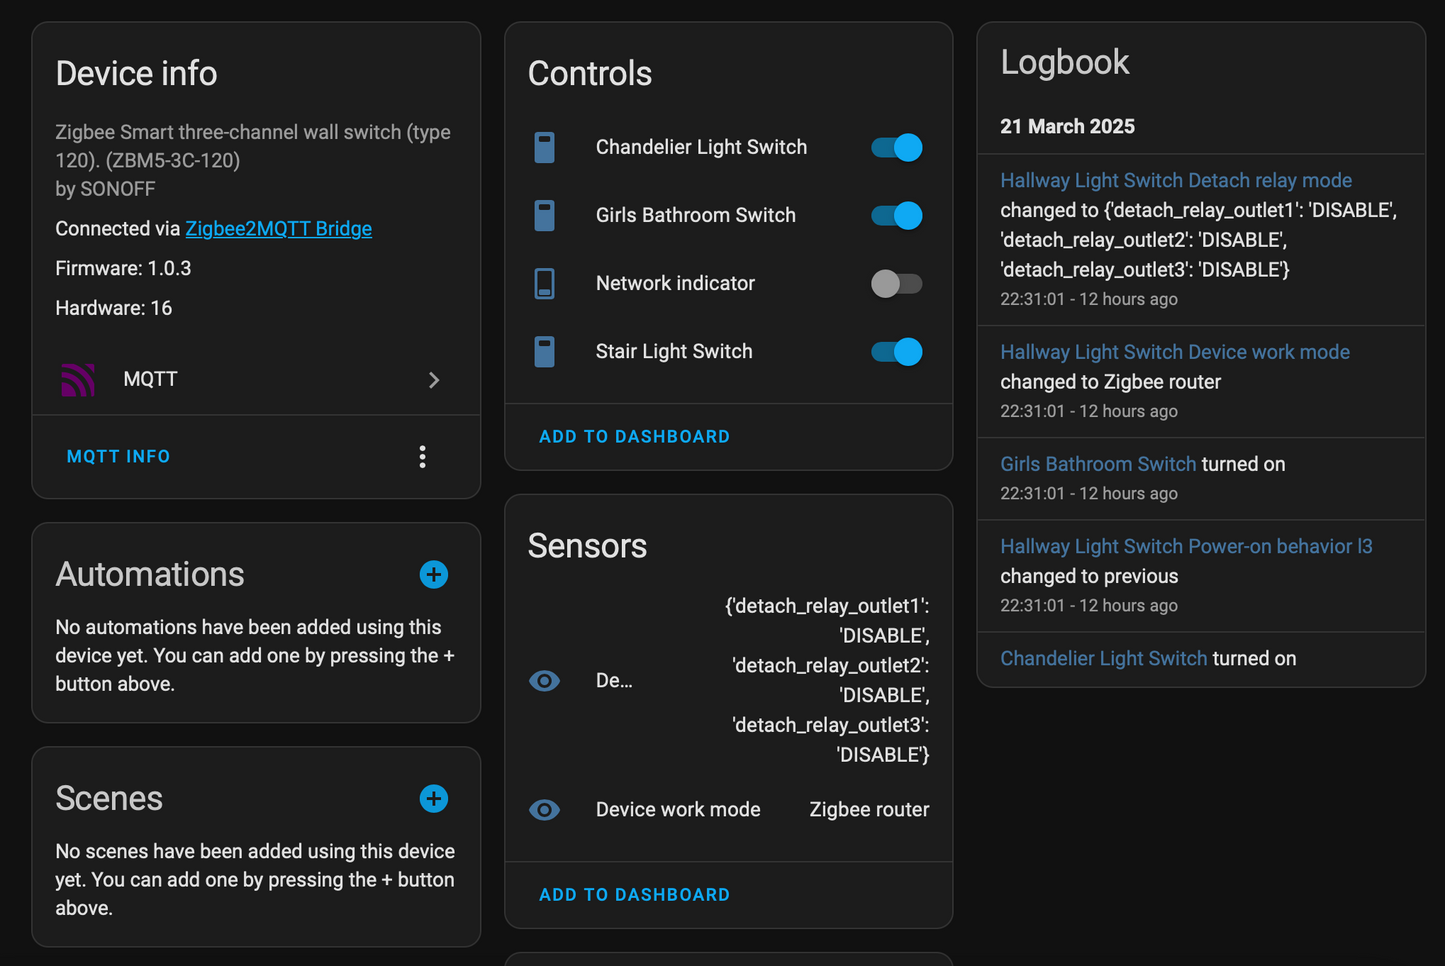Add a new automation with plus button
Image resolution: width=1445 pixels, height=966 pixels.
click(433, 575)
